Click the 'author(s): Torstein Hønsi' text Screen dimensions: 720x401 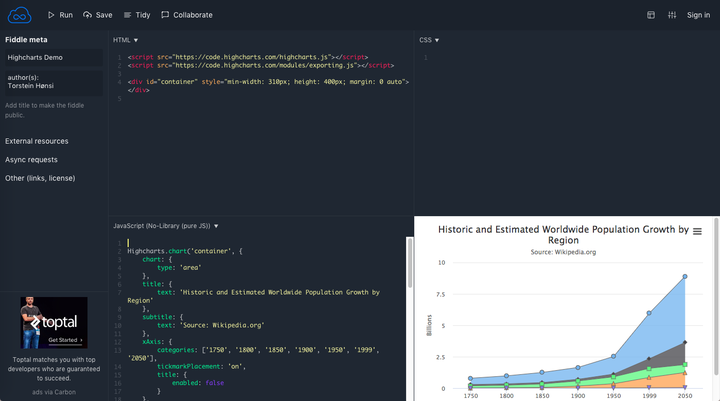pos(30,82)
